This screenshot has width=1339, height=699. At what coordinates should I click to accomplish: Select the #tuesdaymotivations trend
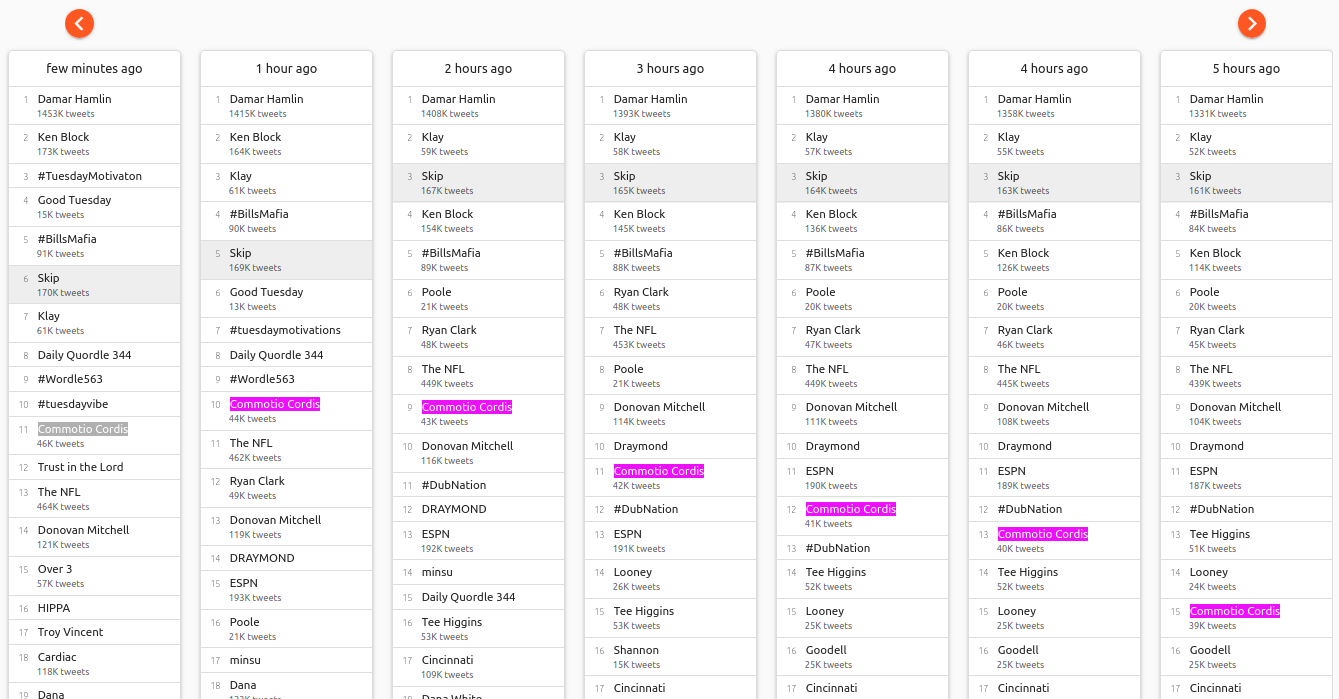pos(287,330)
